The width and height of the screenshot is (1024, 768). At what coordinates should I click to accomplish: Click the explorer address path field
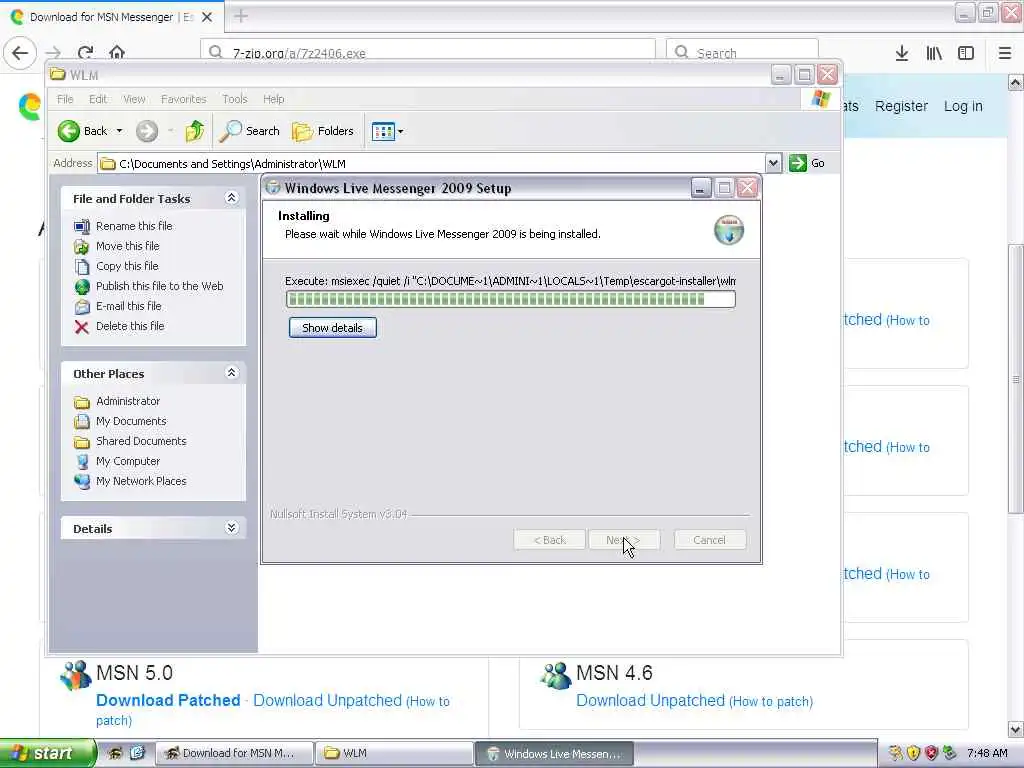tap(432, 163)
